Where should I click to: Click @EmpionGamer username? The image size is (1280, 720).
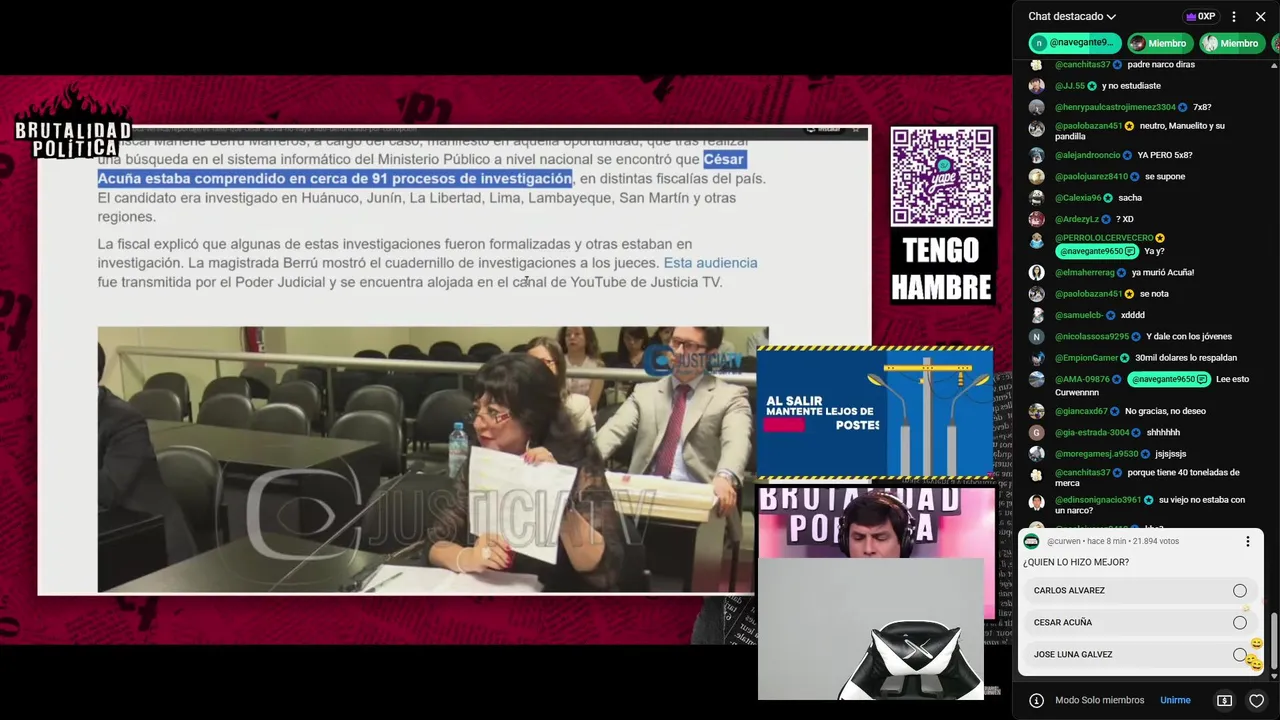click(x=1086, y=358)
